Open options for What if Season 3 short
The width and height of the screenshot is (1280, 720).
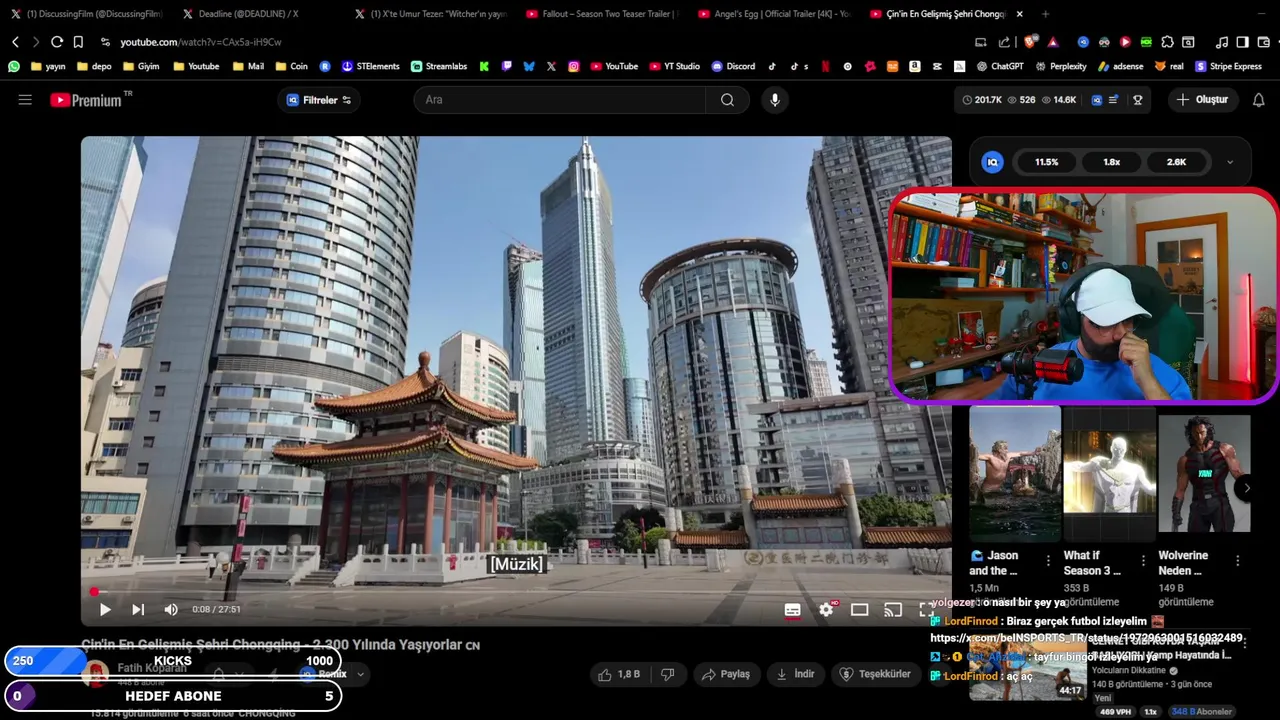pyautogui.click(x=1143, y=561)
